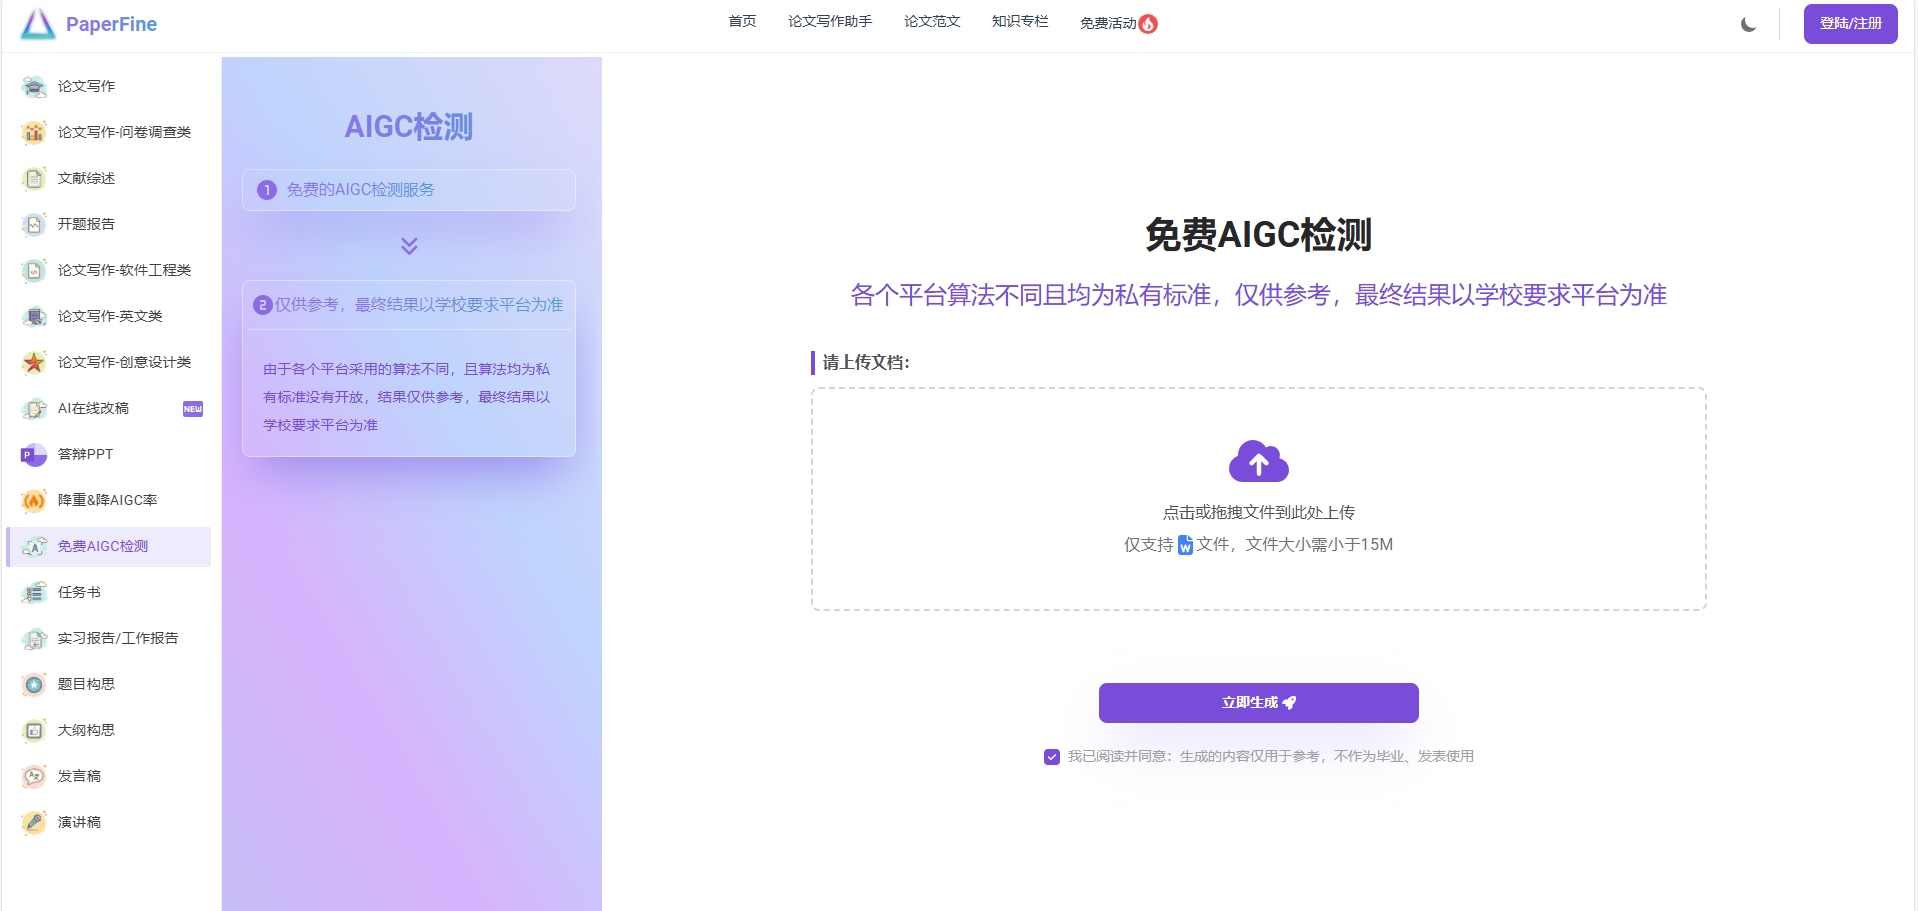Click the 登陆/注册 button
Image resolution: width=1918 pixels, height=911 pixels.
[1850, 24]
